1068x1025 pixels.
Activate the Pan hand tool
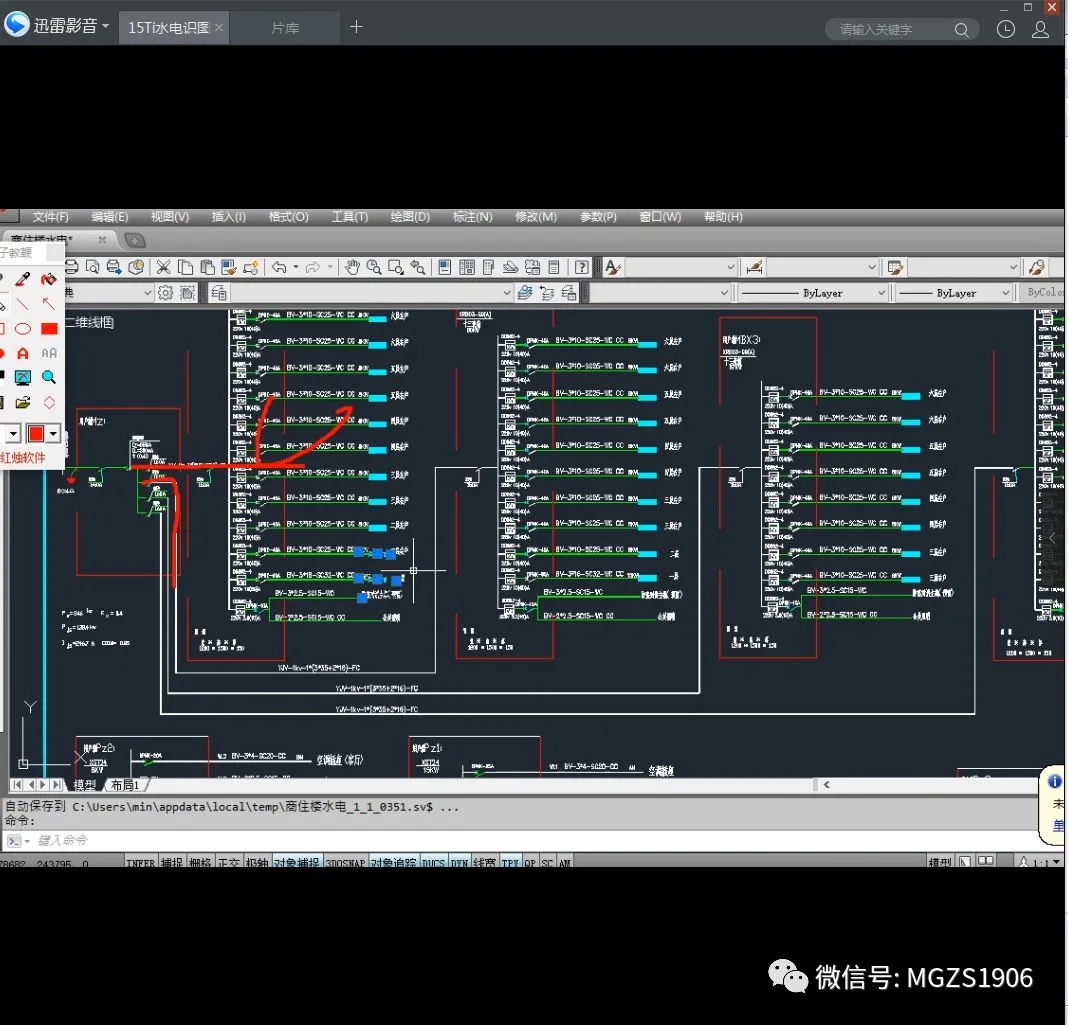click(352, 267)
